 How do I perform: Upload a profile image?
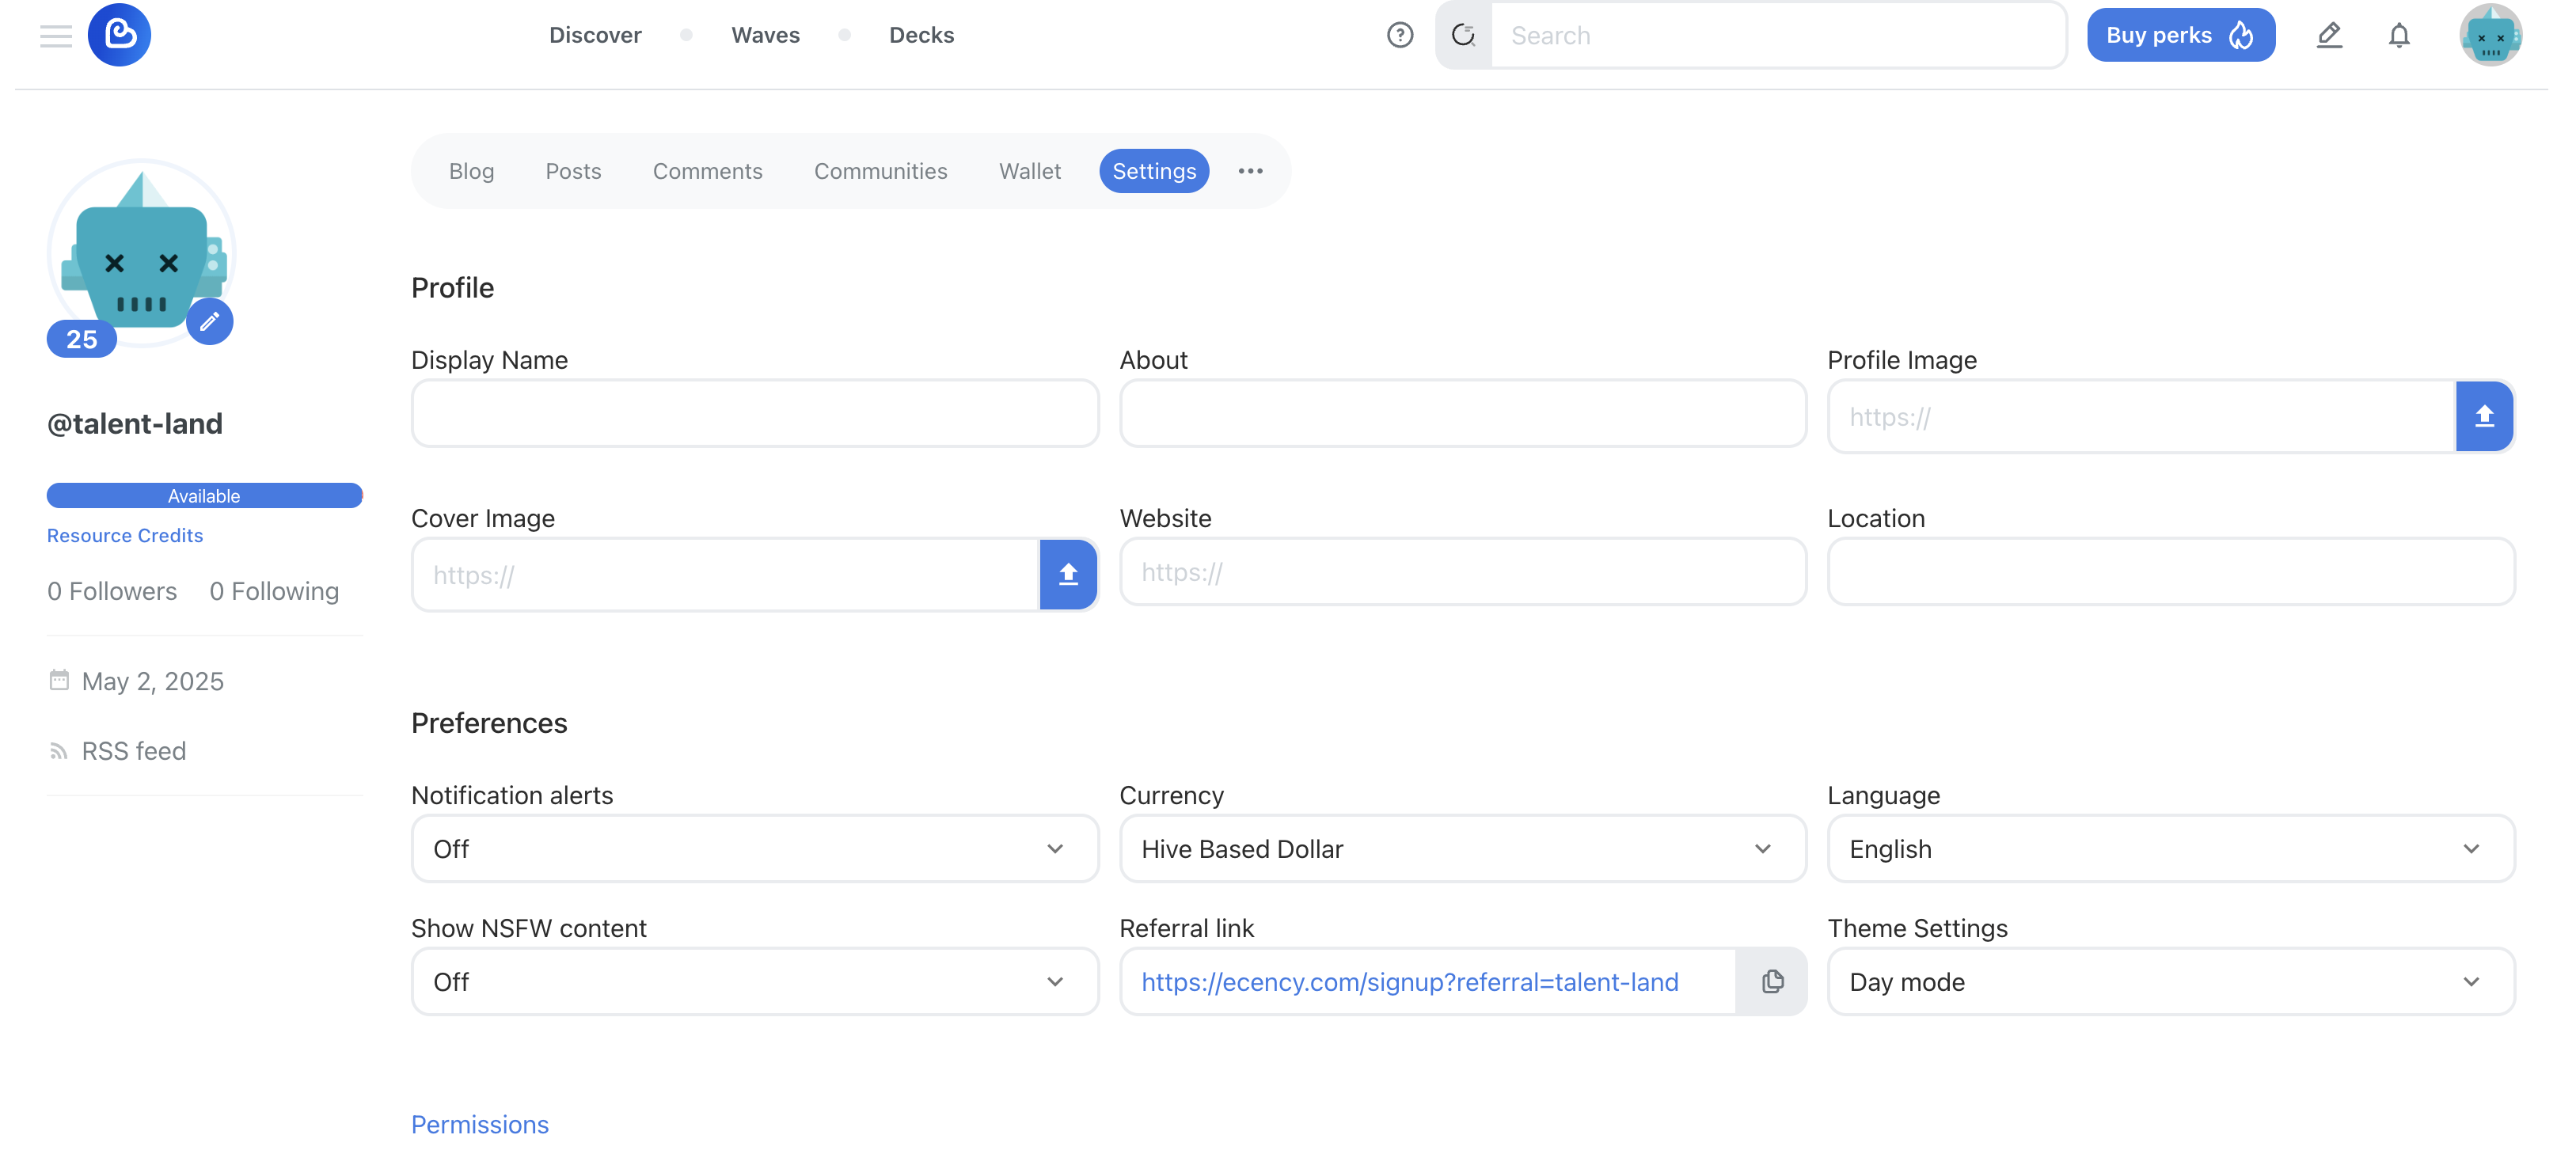[x=2484, y=416]
